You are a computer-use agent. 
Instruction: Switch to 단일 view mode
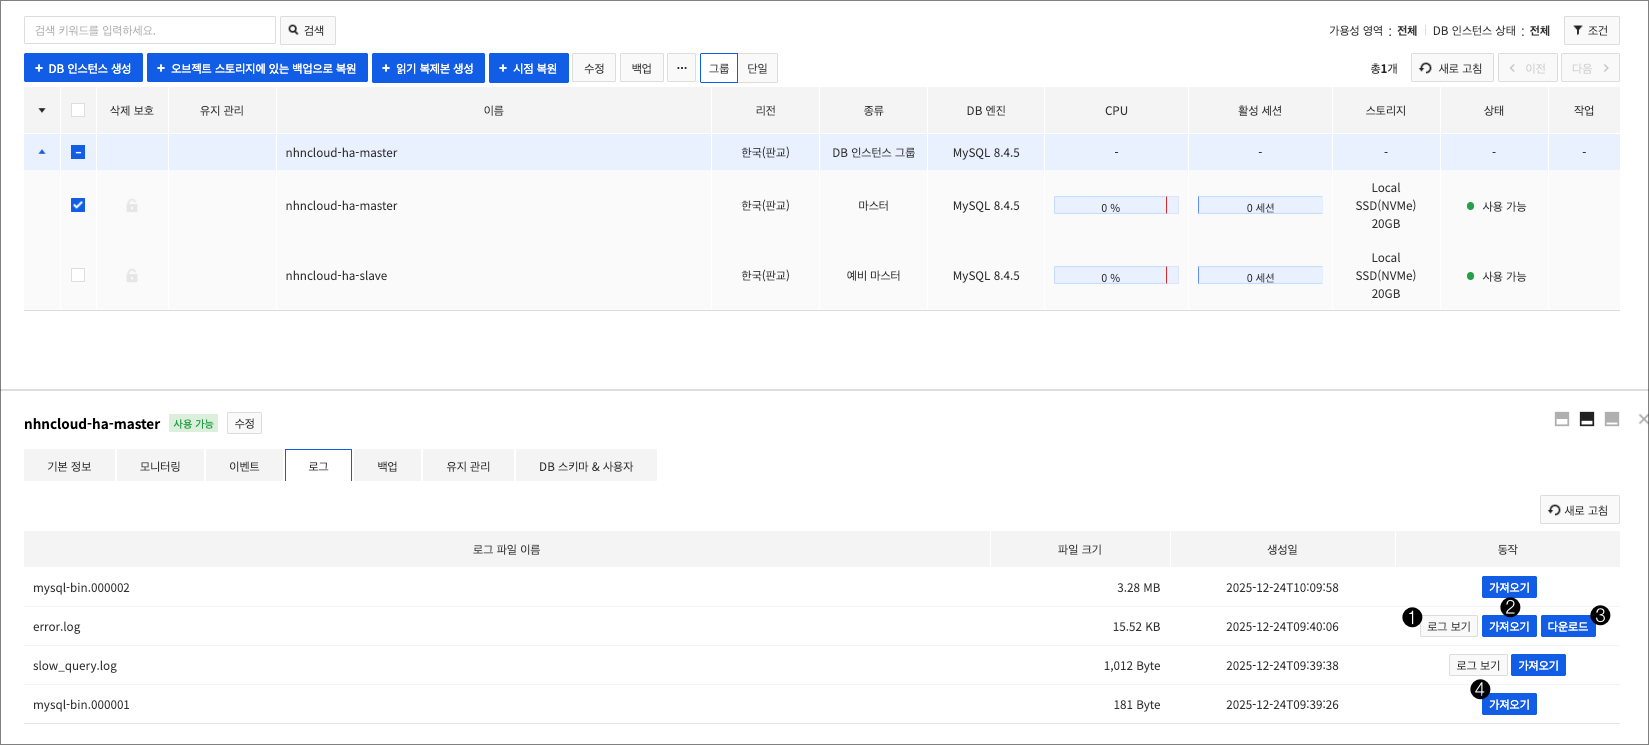[x=757, y=68]
